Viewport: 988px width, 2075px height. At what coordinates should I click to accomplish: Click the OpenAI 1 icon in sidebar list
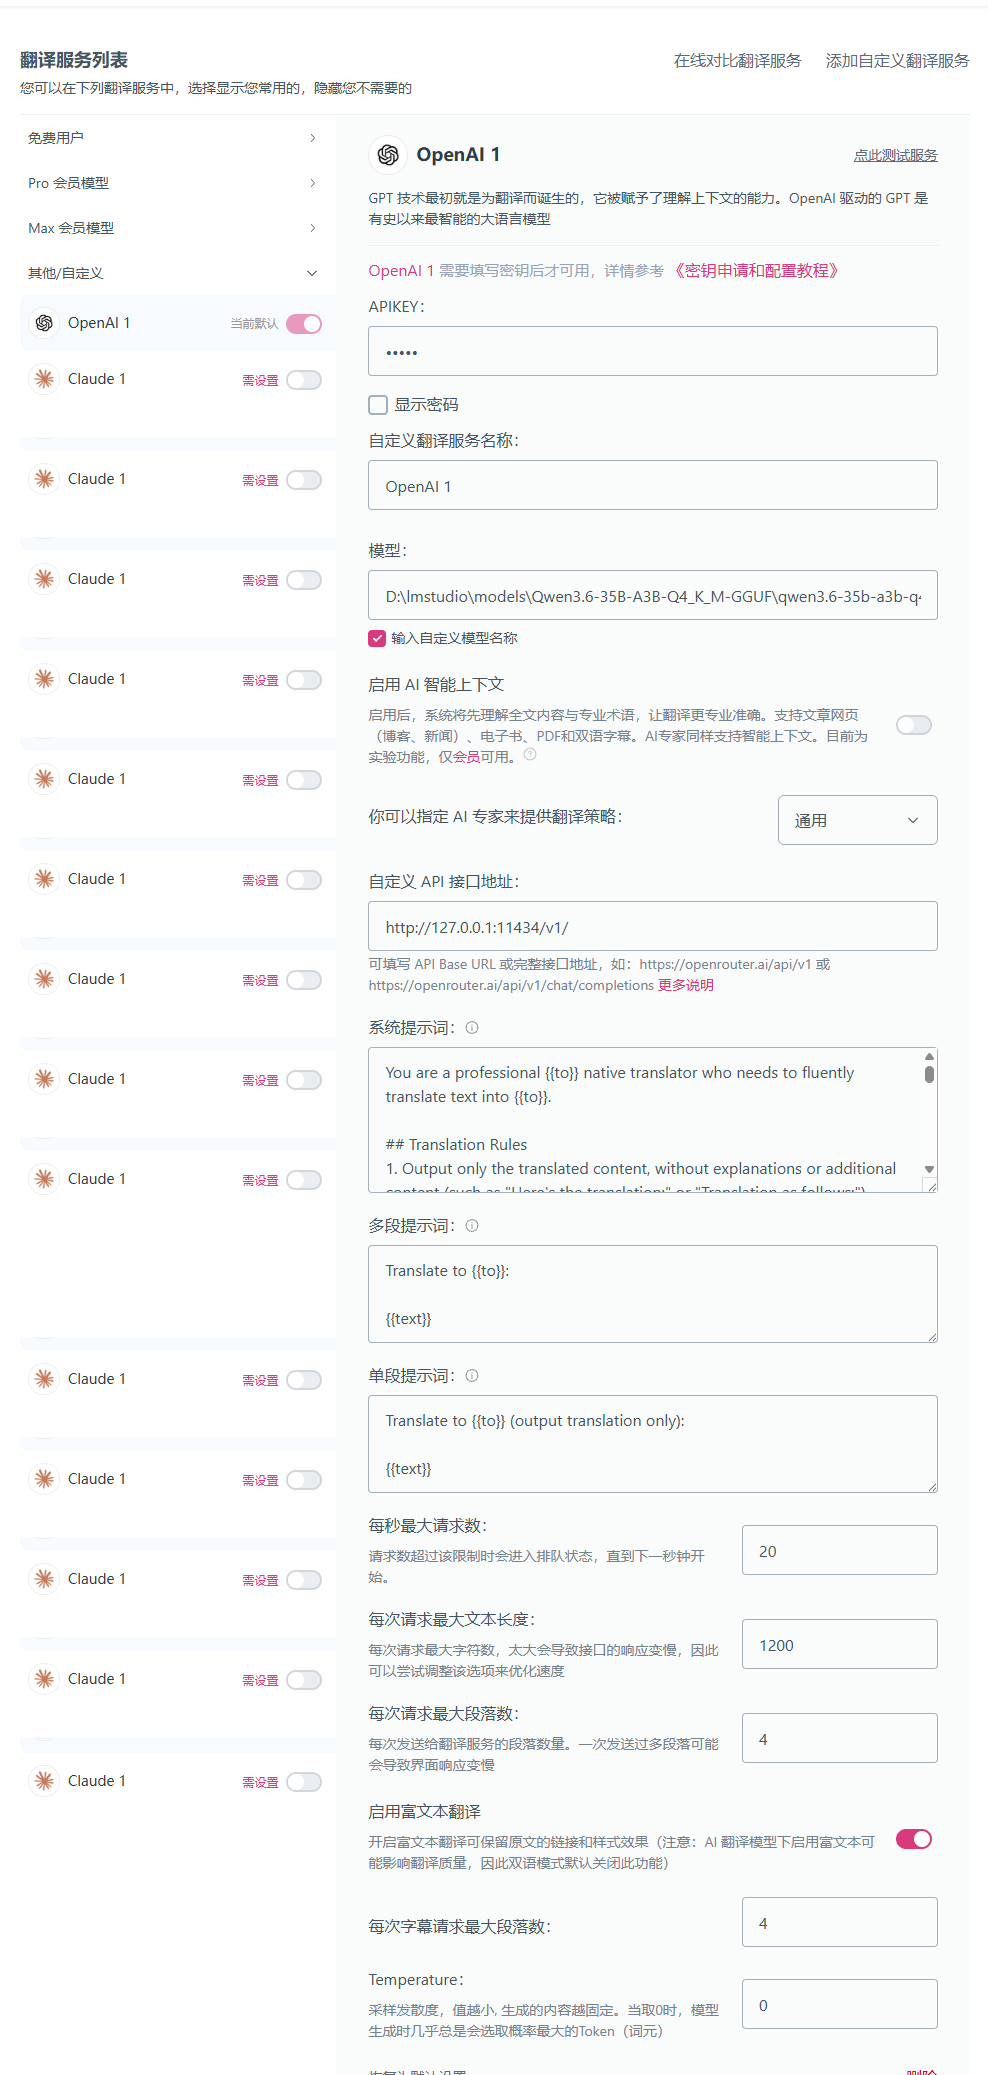click(x=44, y=323)
